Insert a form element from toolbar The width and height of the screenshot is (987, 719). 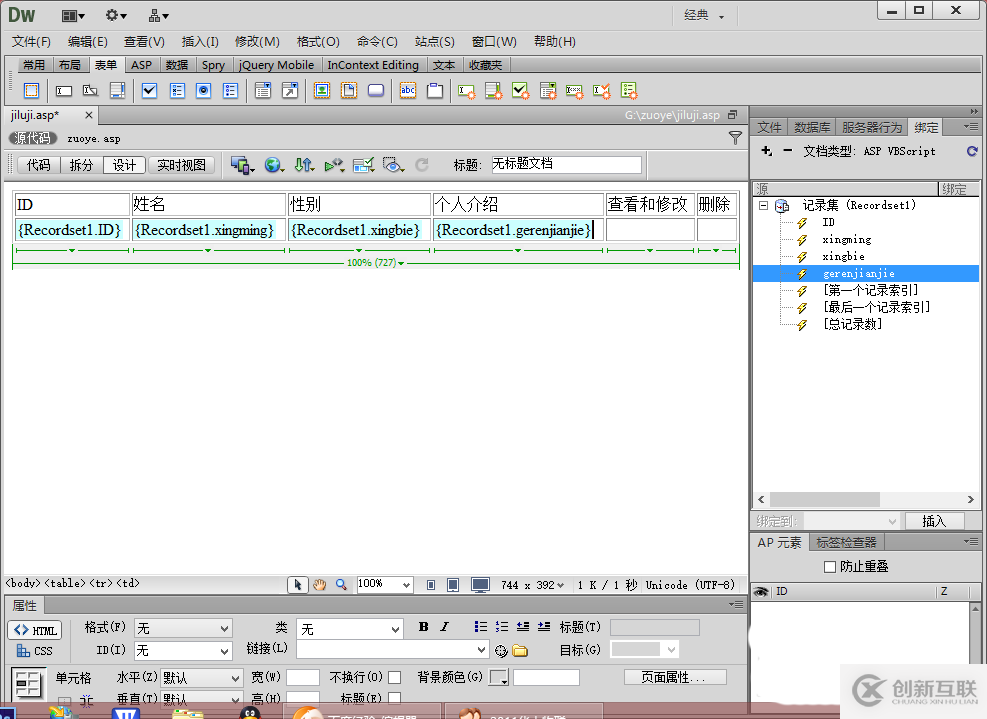[31, 91]
